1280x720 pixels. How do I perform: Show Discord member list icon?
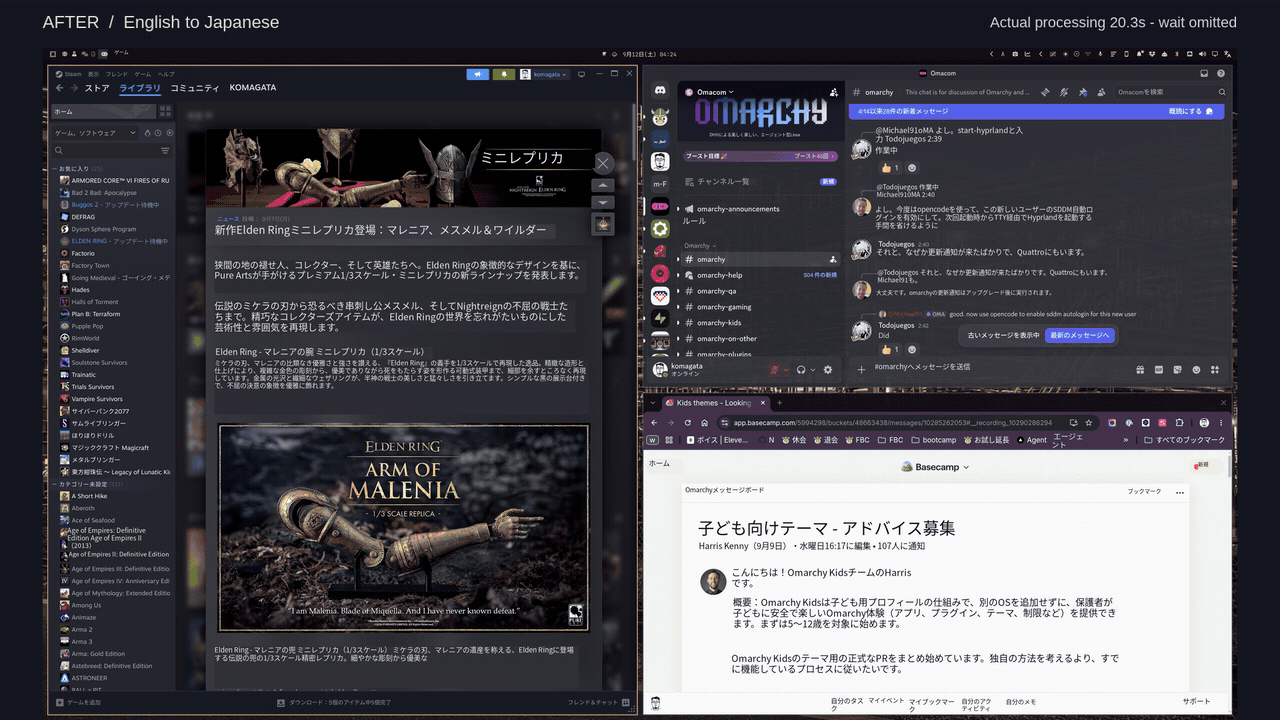click(x=1100, y=92)
